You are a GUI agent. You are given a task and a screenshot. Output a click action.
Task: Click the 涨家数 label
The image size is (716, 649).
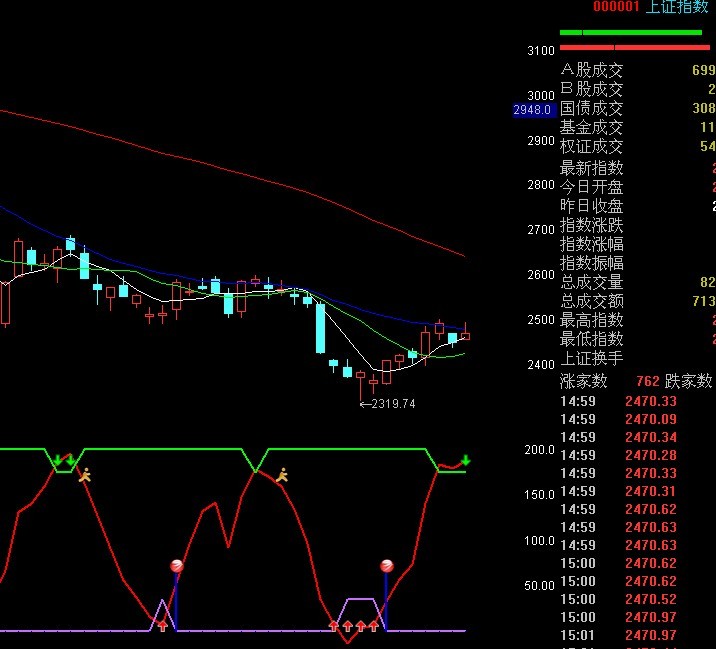coord(584,381)
